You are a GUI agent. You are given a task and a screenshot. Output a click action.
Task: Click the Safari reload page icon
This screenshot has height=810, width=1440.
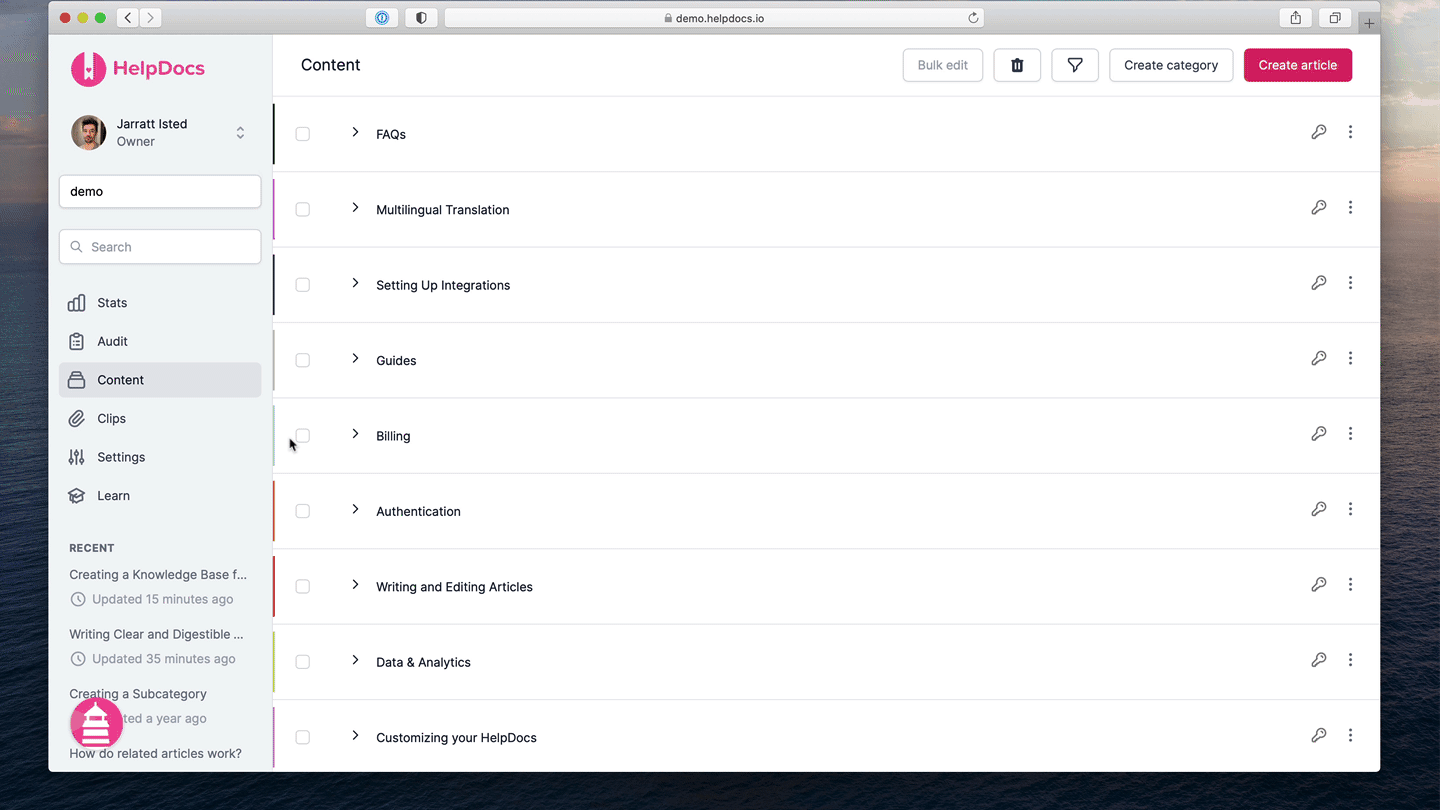[x=973, y=18]
